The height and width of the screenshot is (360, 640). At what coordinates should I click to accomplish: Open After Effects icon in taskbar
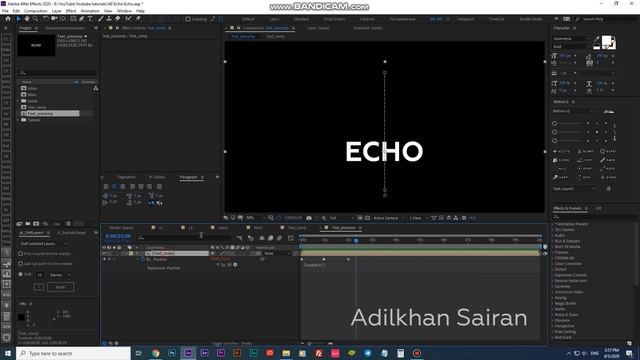188,353
